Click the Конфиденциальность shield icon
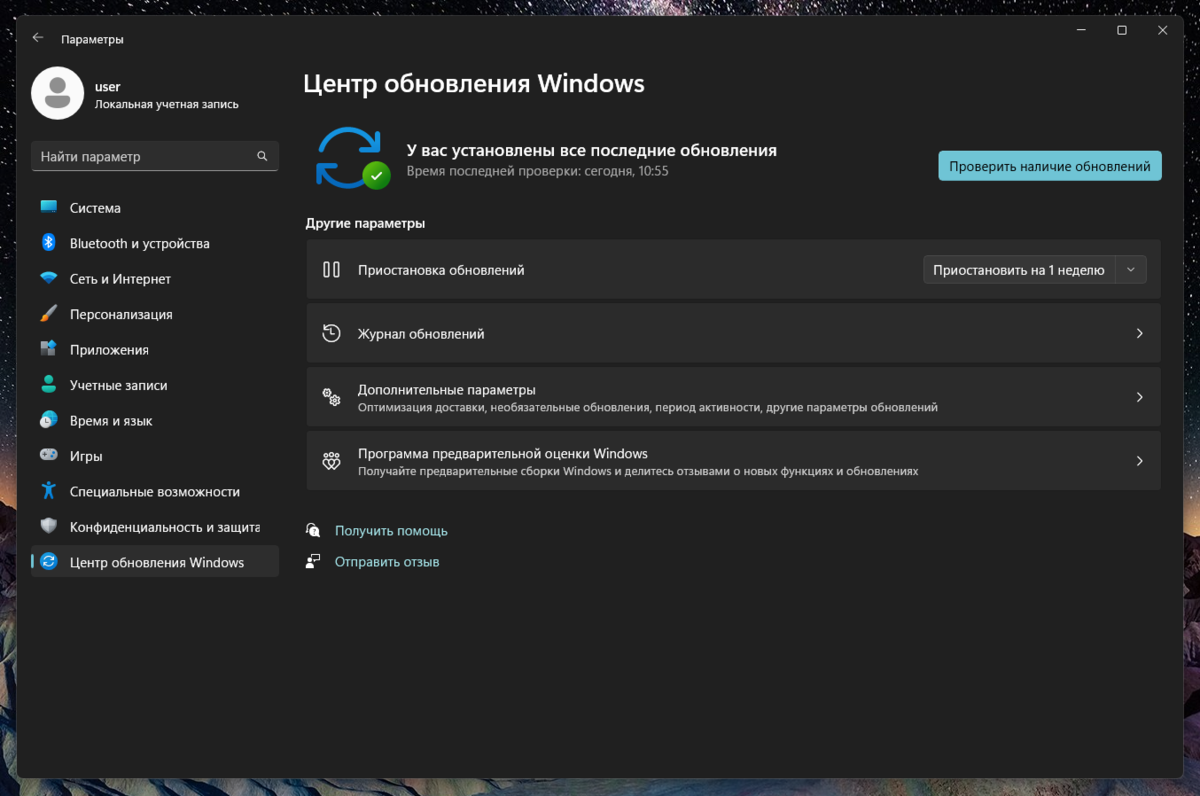 click(x=49, y=527)
